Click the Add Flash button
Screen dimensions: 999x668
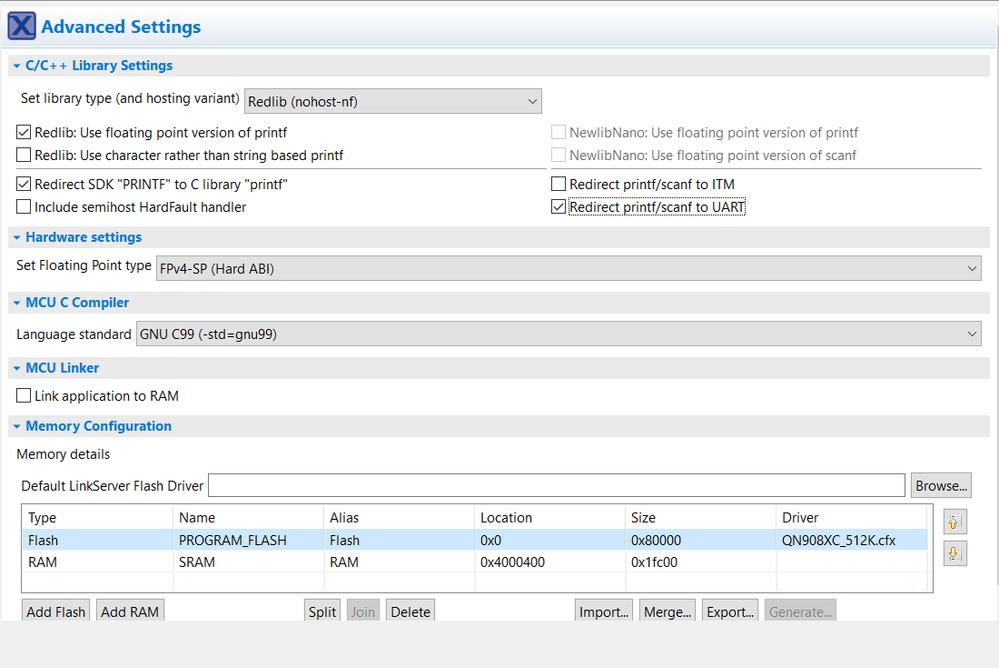pos(56,611)
